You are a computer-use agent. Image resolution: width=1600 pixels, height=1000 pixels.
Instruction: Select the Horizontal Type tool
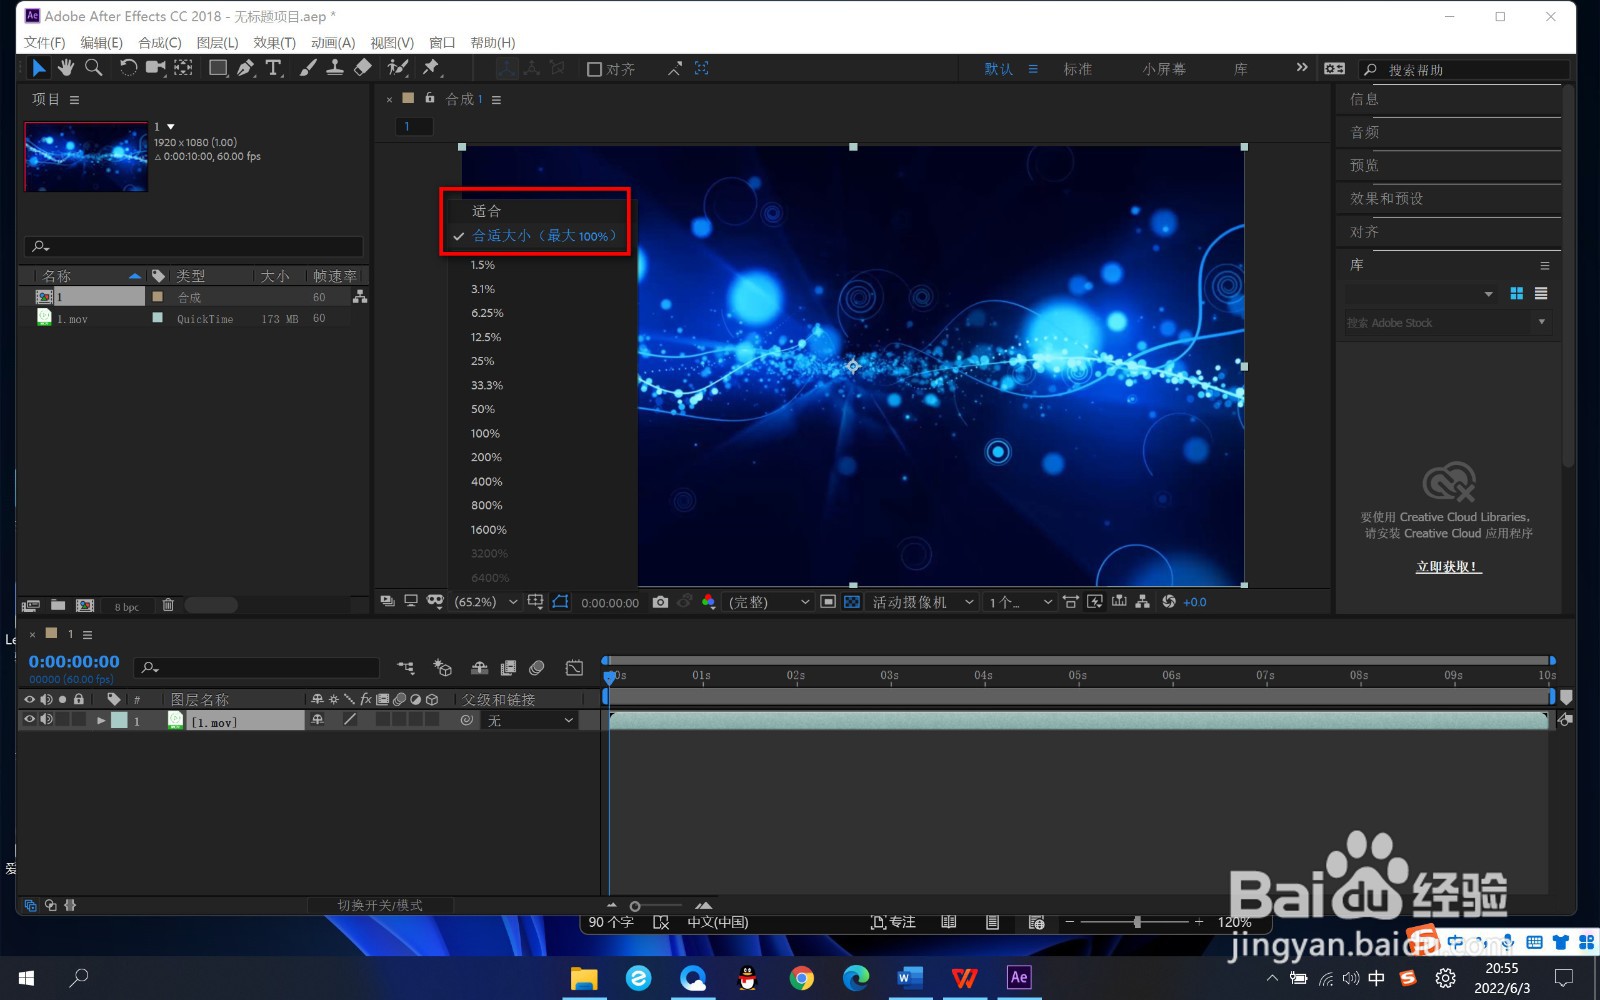coord(273,68)
